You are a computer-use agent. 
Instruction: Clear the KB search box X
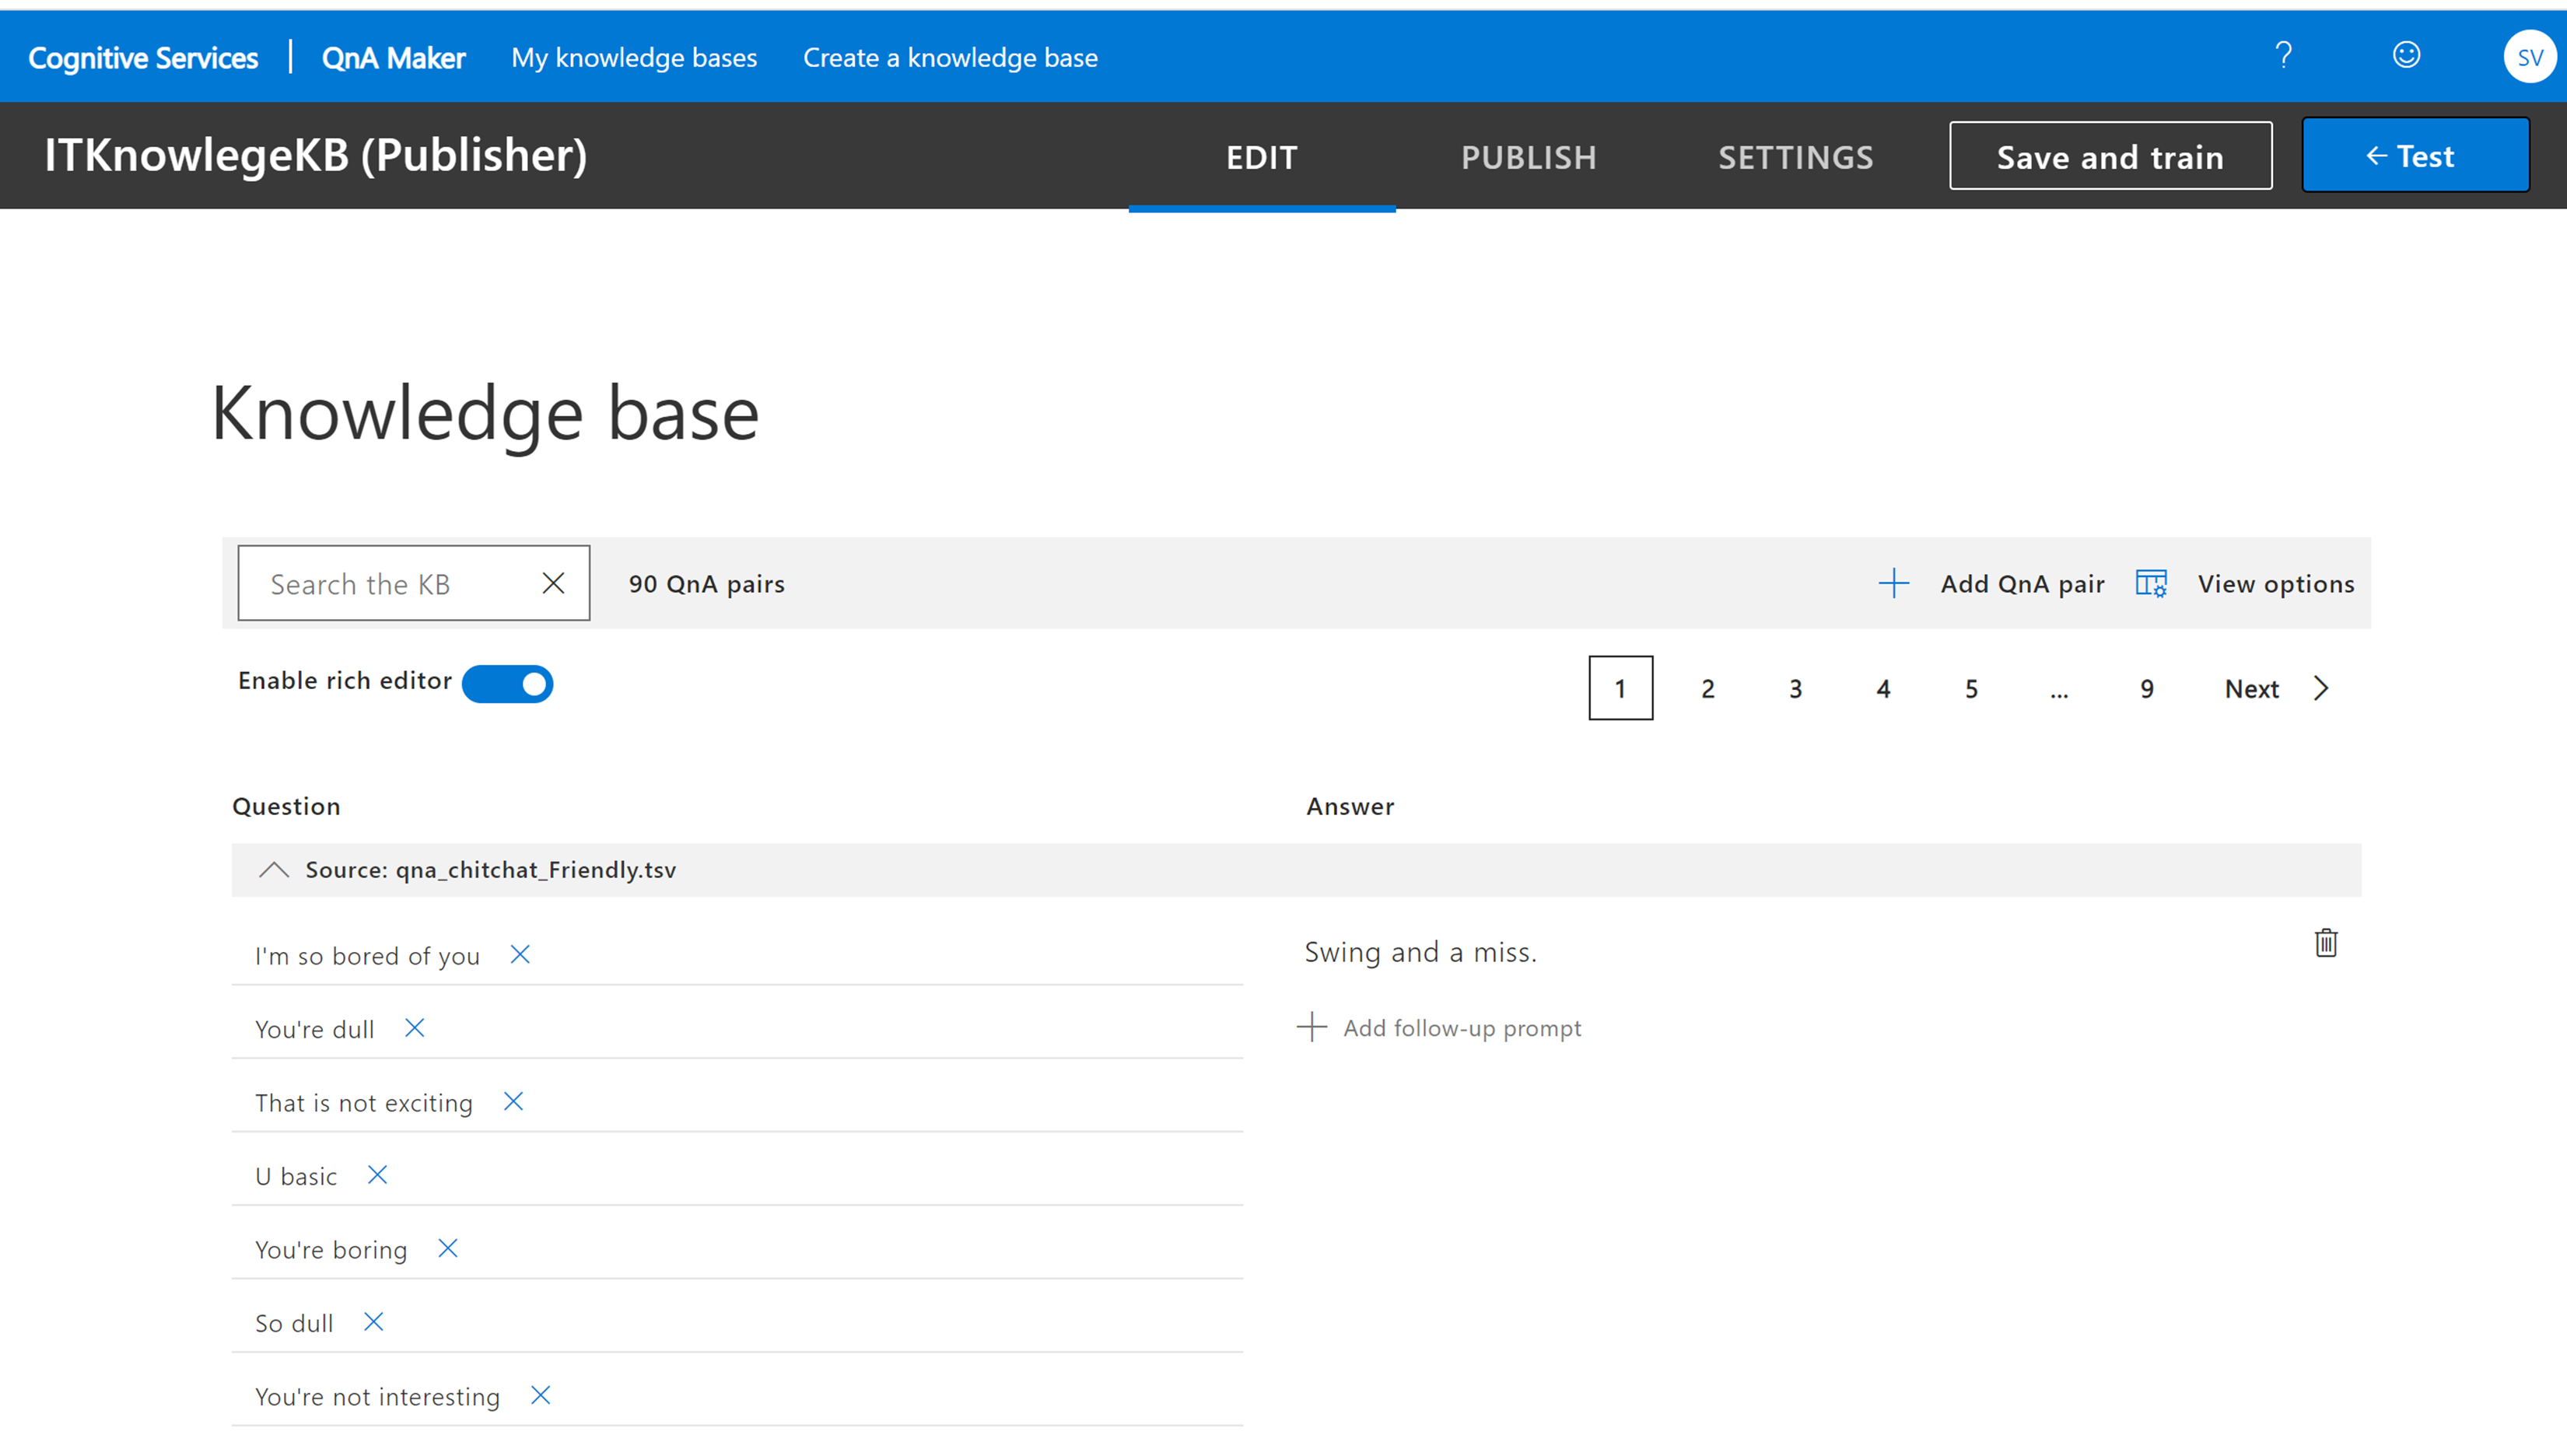(x=553, y=583)
